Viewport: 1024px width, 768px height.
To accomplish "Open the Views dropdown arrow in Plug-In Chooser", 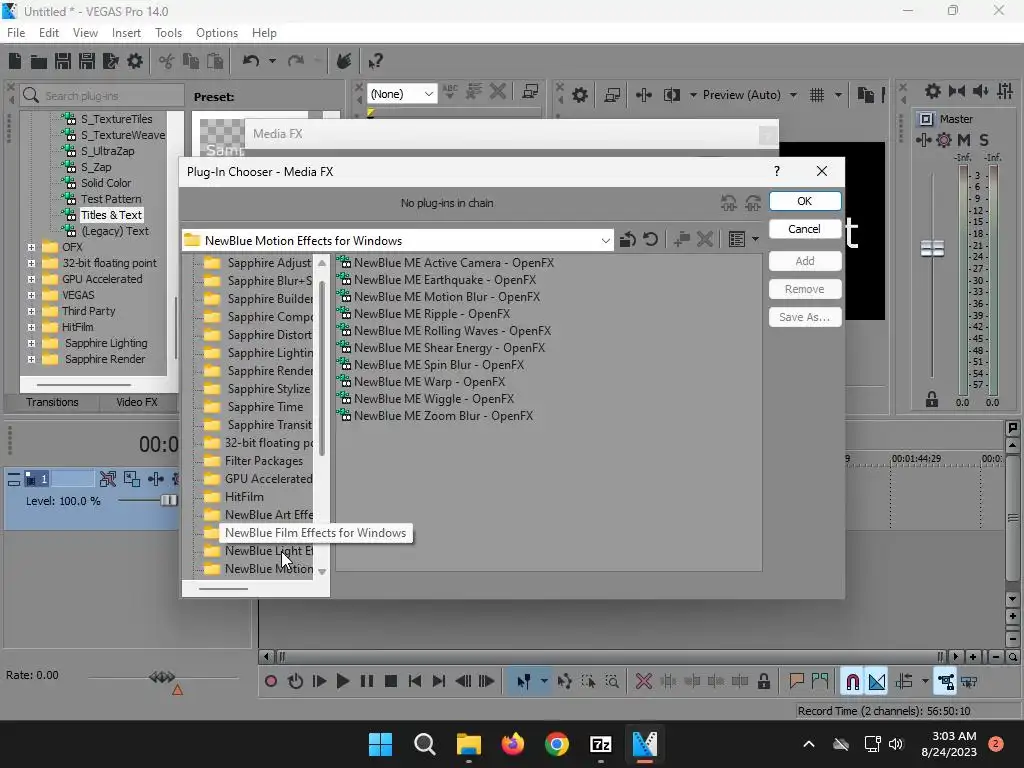I will [756, 240].
